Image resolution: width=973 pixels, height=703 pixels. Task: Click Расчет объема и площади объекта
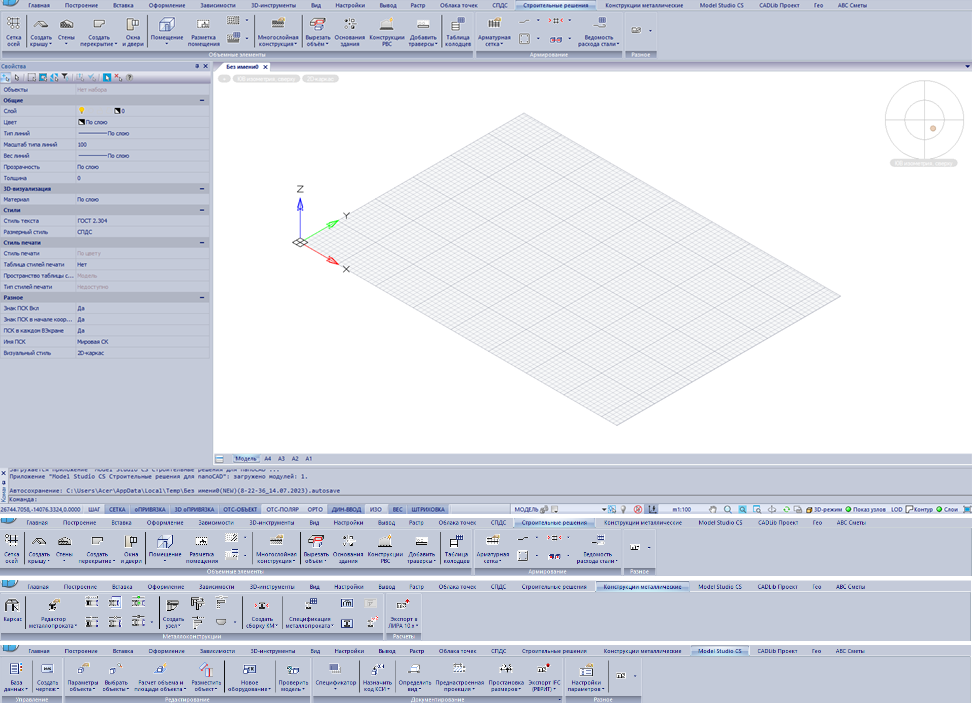160,676
